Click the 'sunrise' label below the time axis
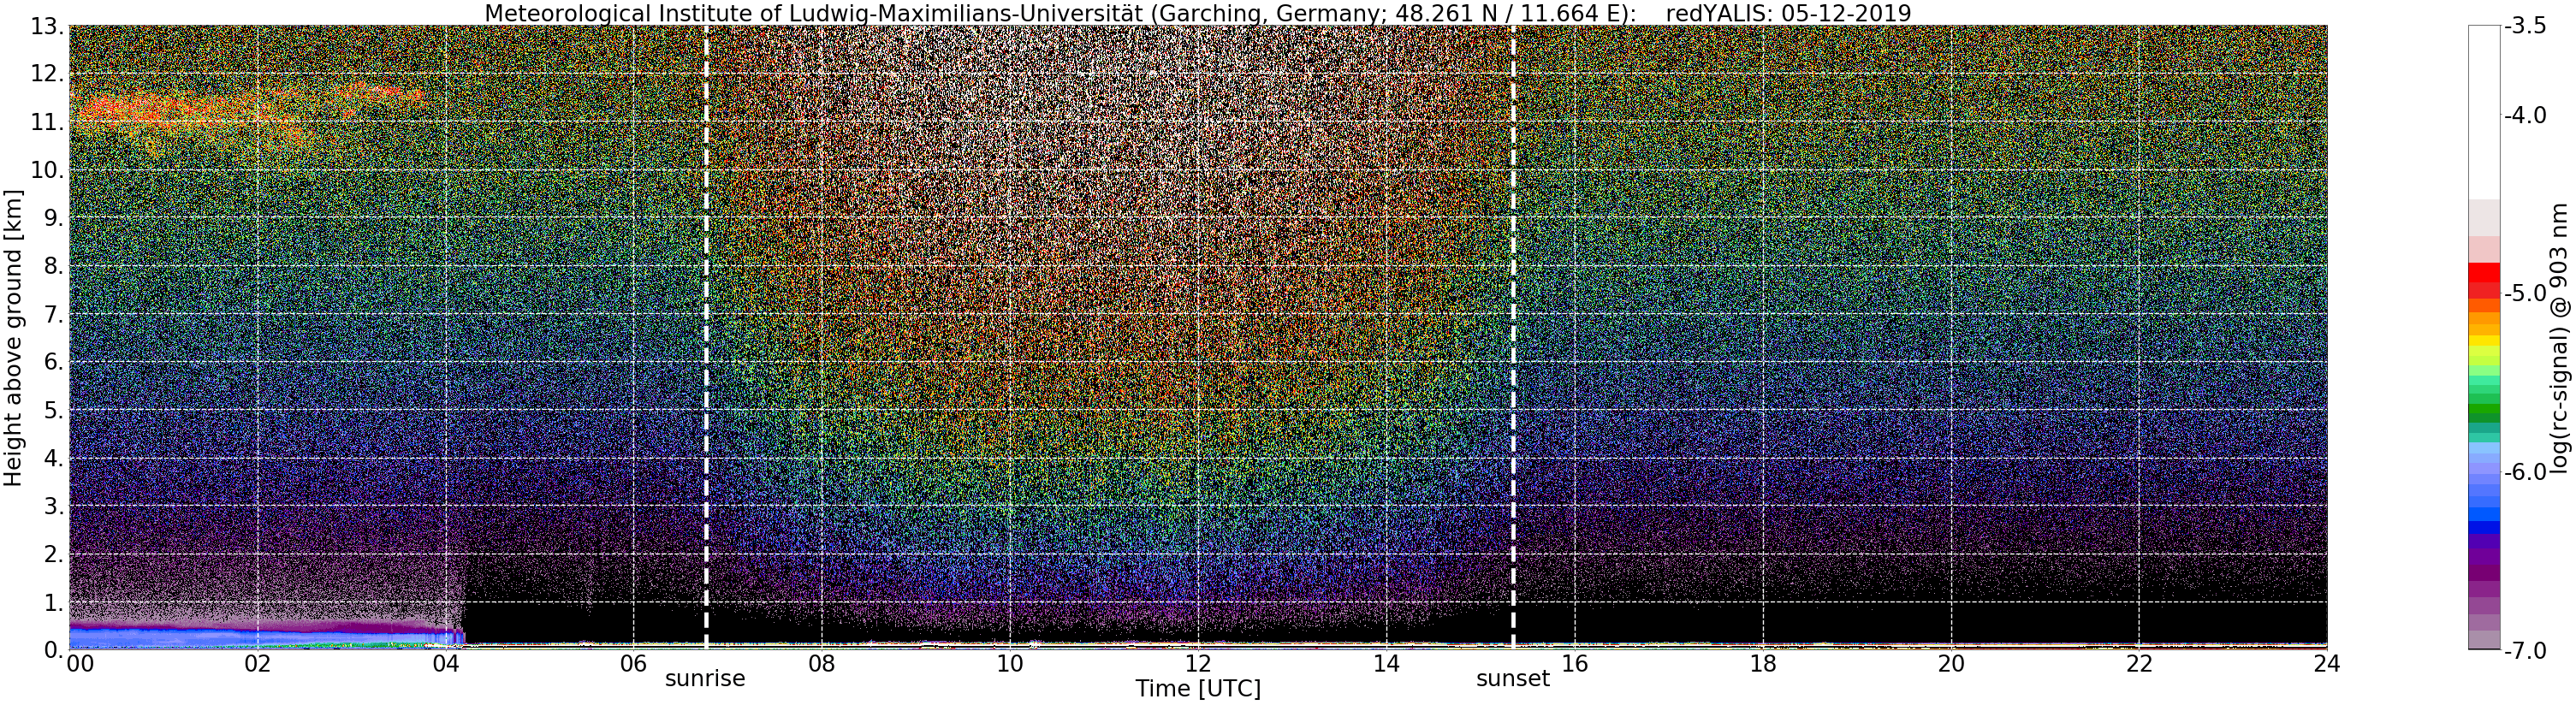The width and height of the screenshot is (2576, 705). click(706, 678)
